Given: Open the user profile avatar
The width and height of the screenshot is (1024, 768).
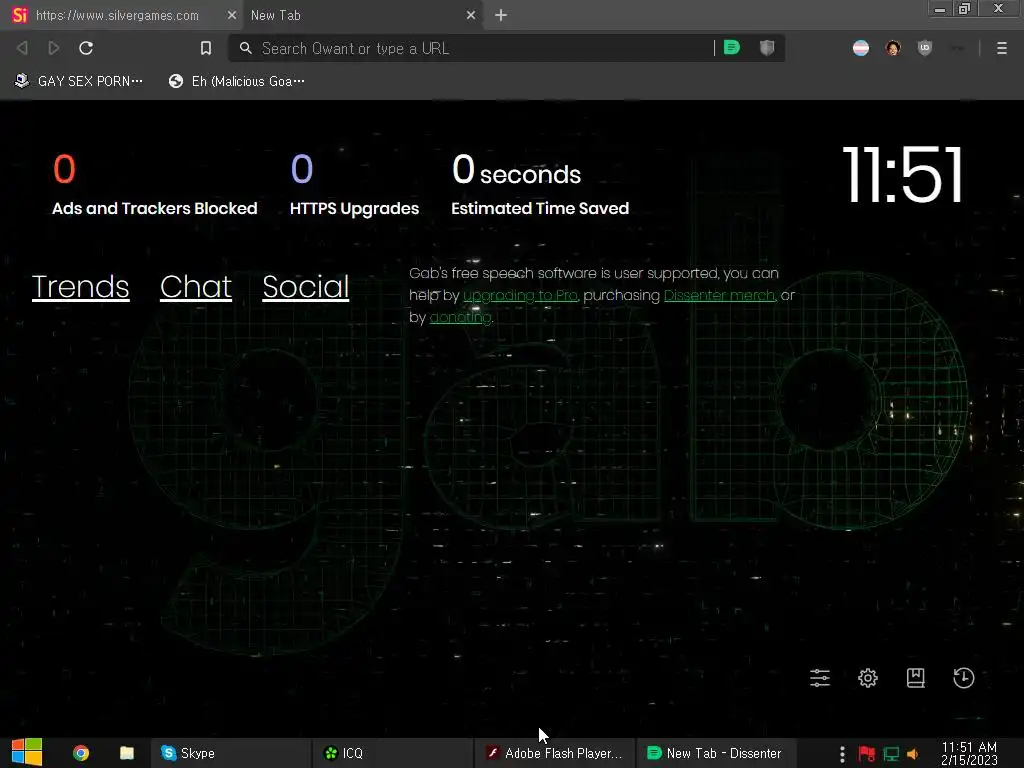Looking at the screenshot, I should (893, 48).
